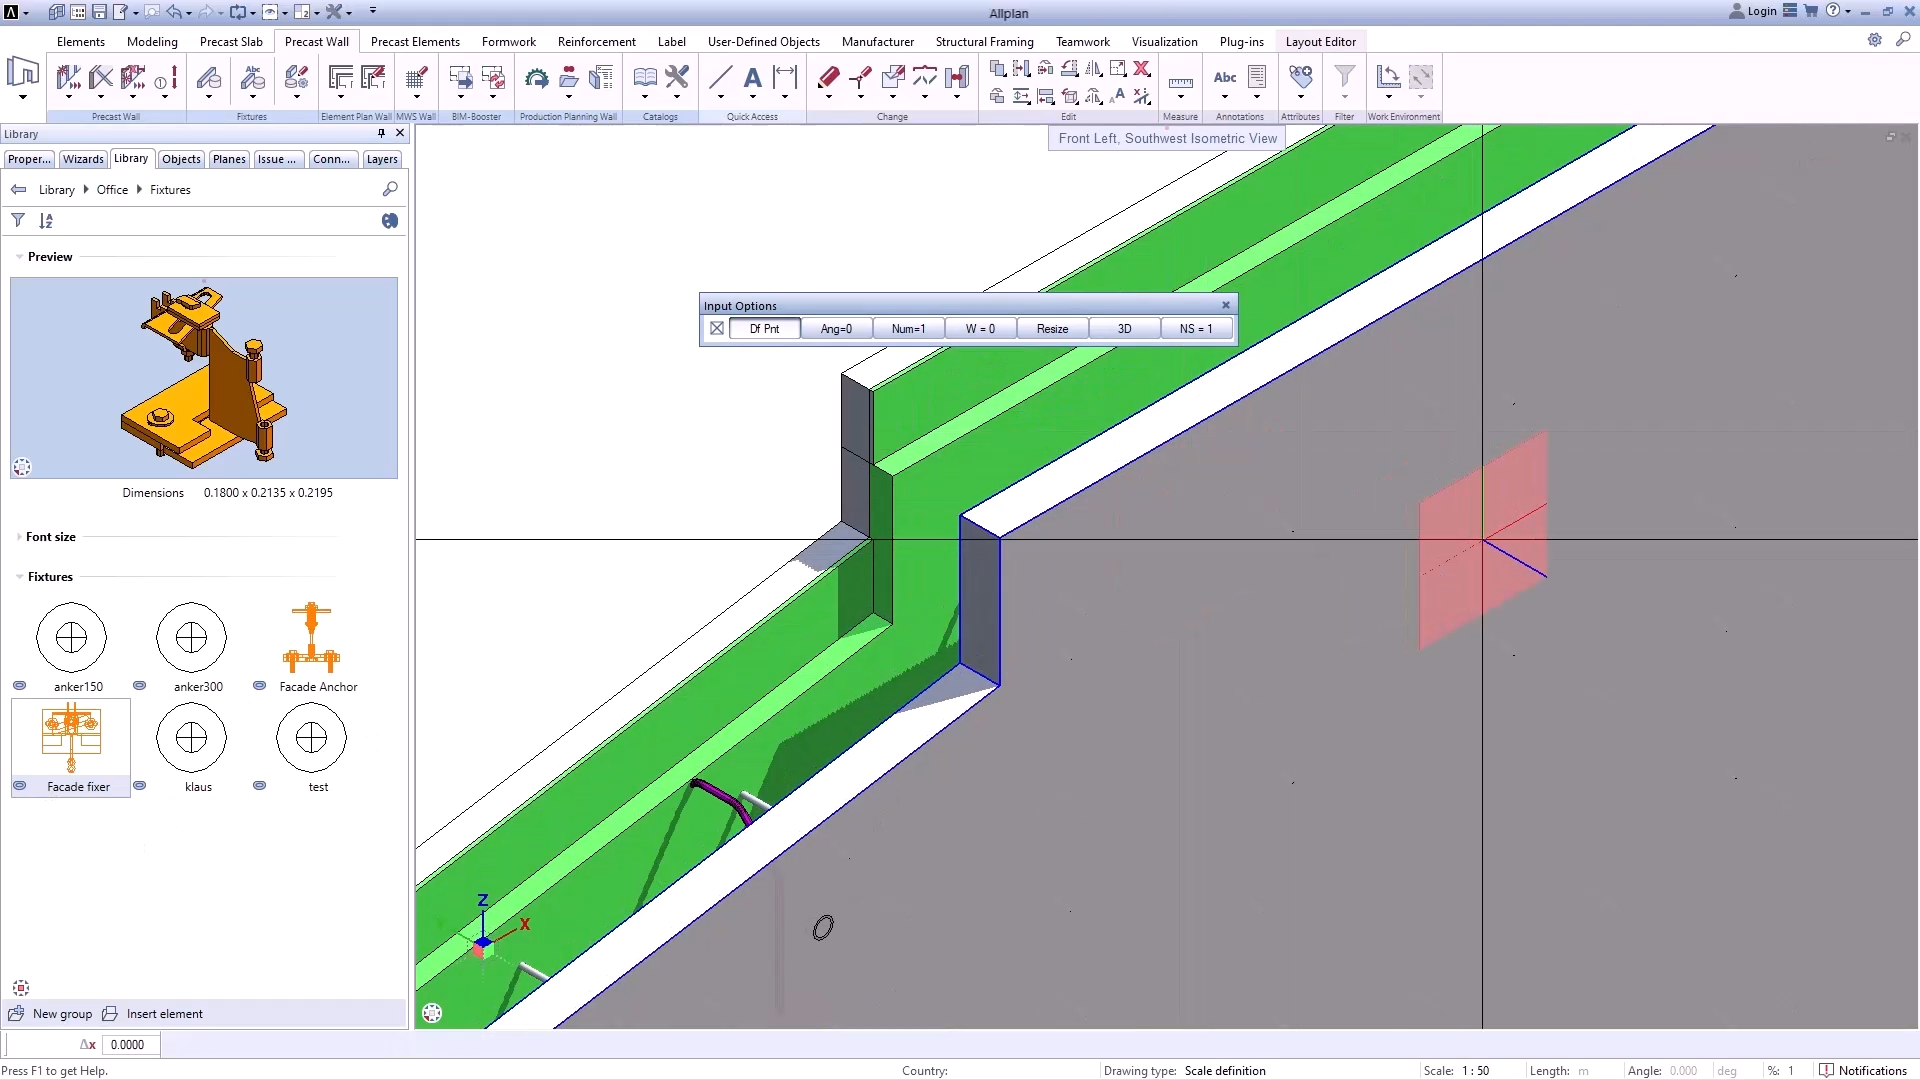Click the Resize button in Input Options

[1052, 329]
